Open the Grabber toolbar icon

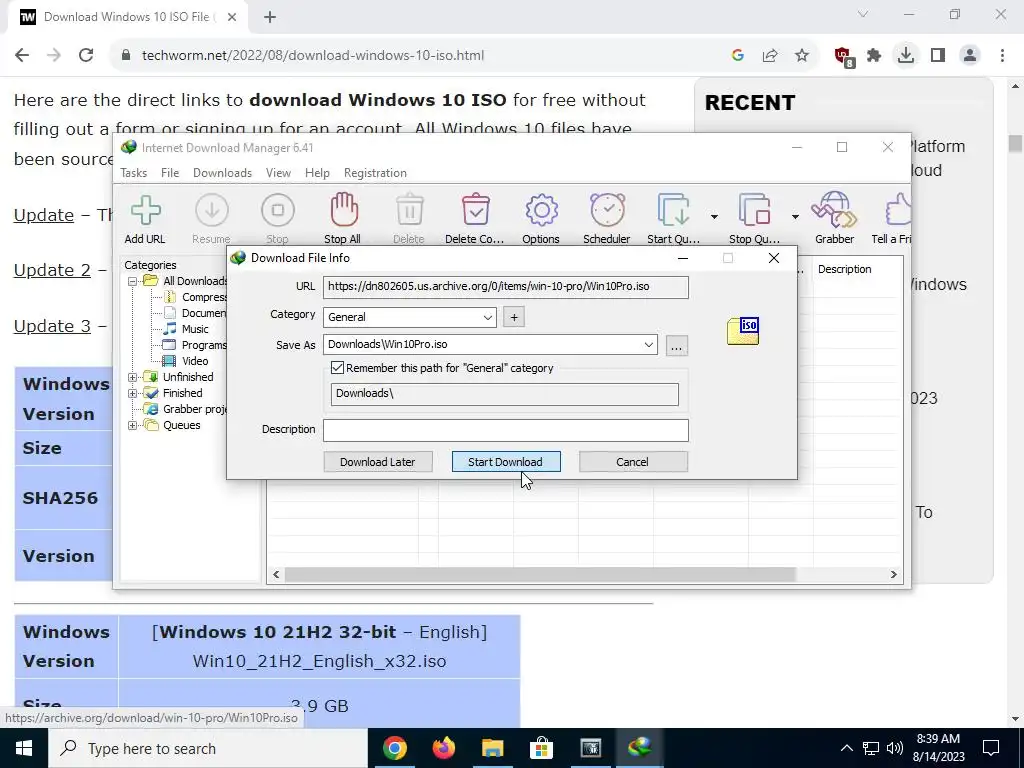pos(834,210)
